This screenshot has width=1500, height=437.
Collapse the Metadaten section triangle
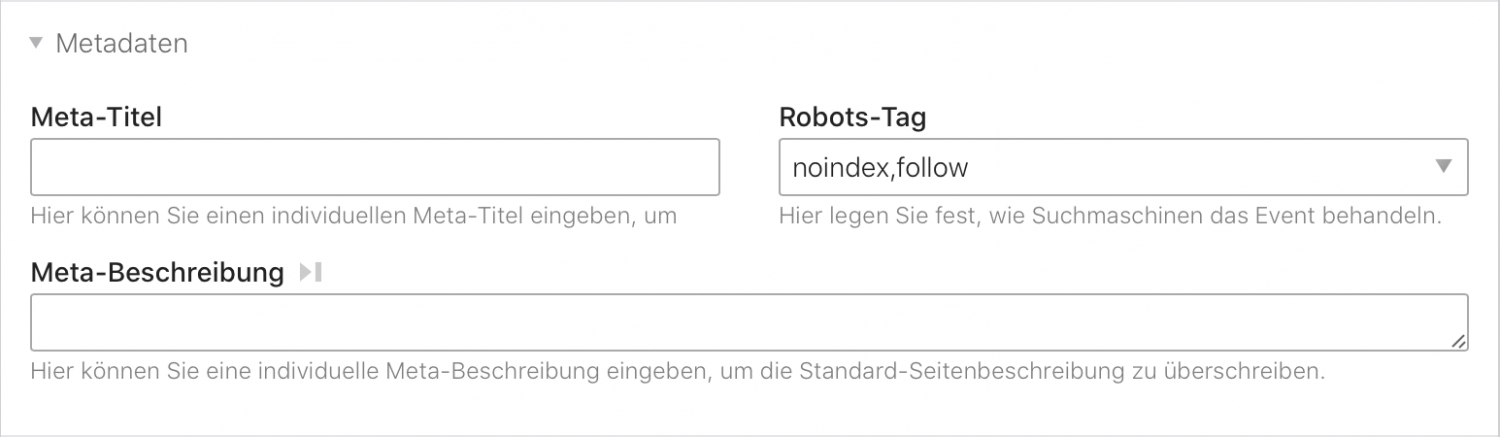[36, 44]
